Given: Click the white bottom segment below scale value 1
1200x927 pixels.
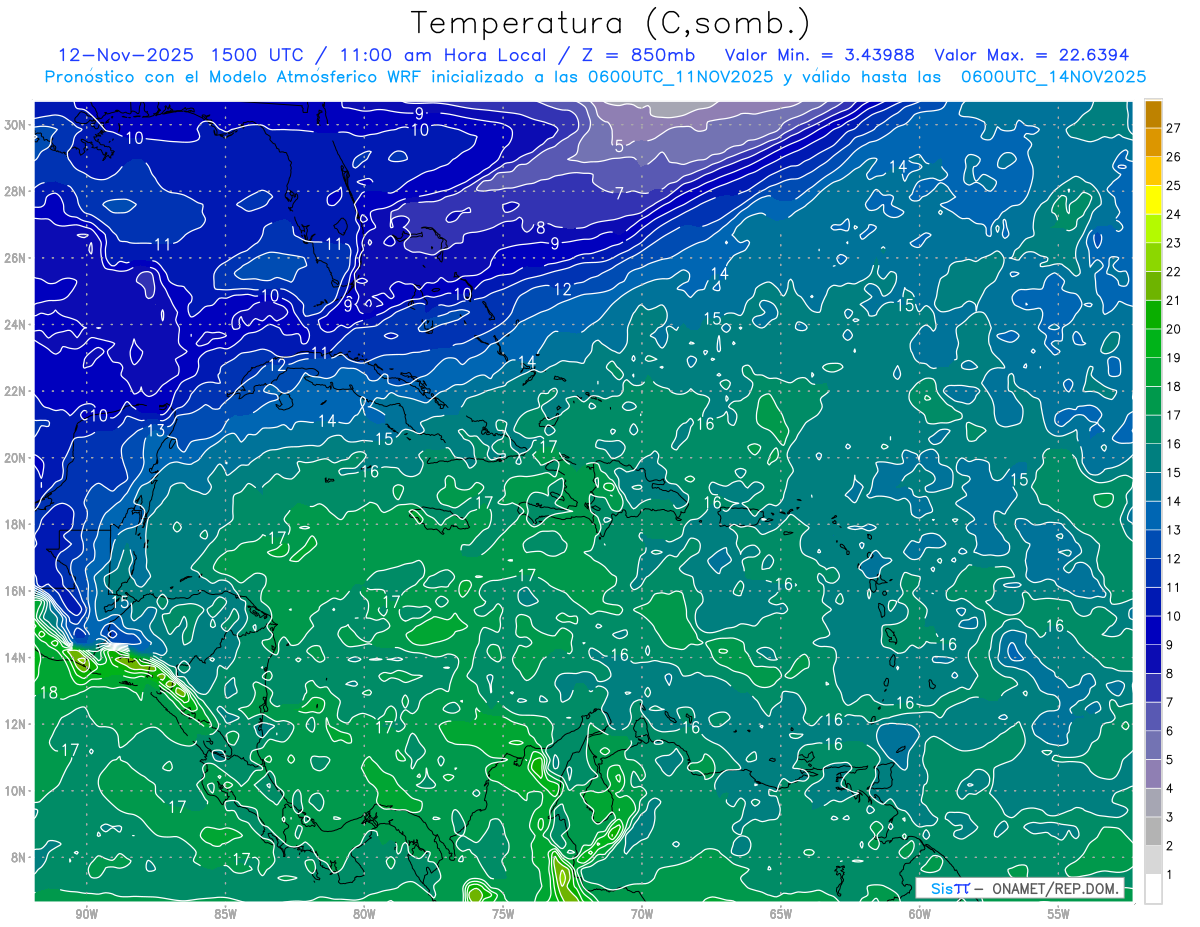Looking at the screenshot, I should click(1153, 889).
